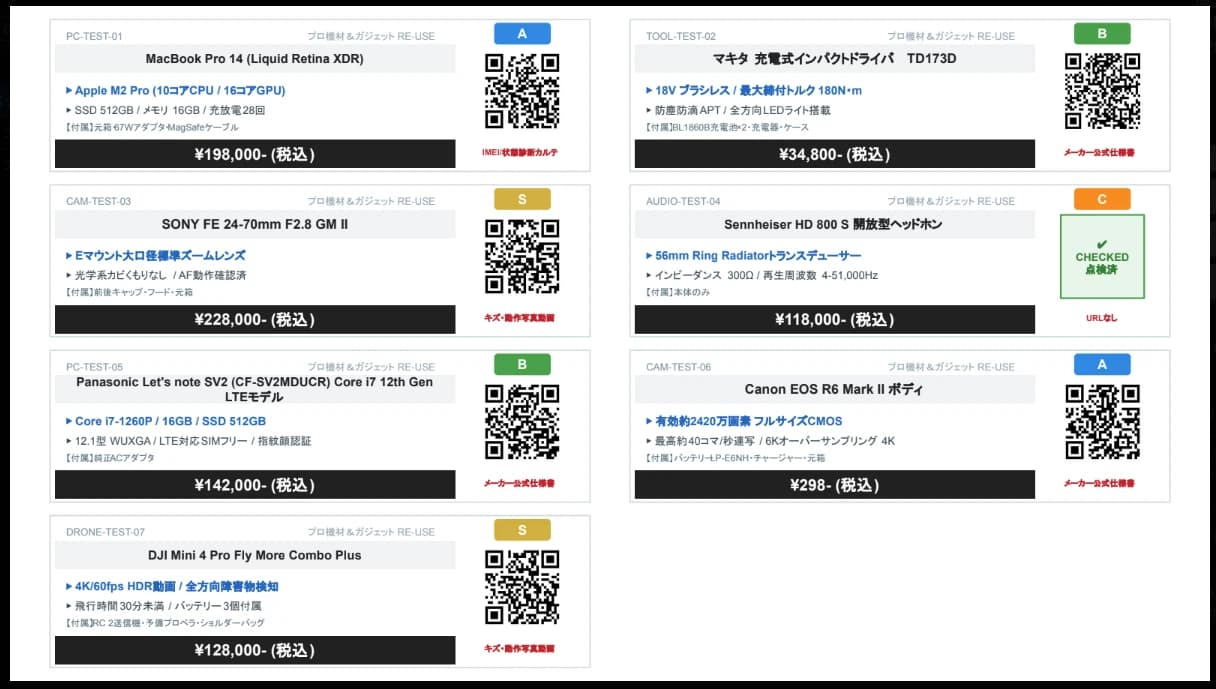Open キズ・動作写真動画 on the DJI Mini card
The height and width of the screenshot is (689, 1216).
(519, 648)
